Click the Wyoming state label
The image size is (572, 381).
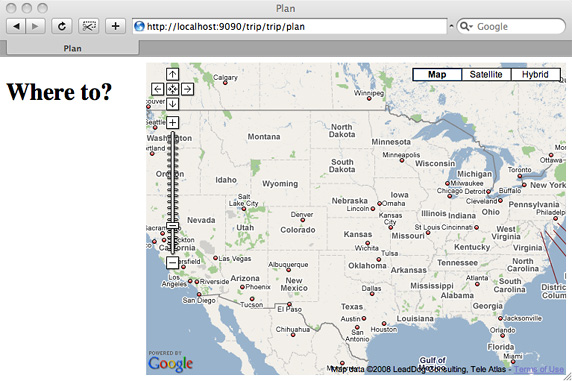280,184
